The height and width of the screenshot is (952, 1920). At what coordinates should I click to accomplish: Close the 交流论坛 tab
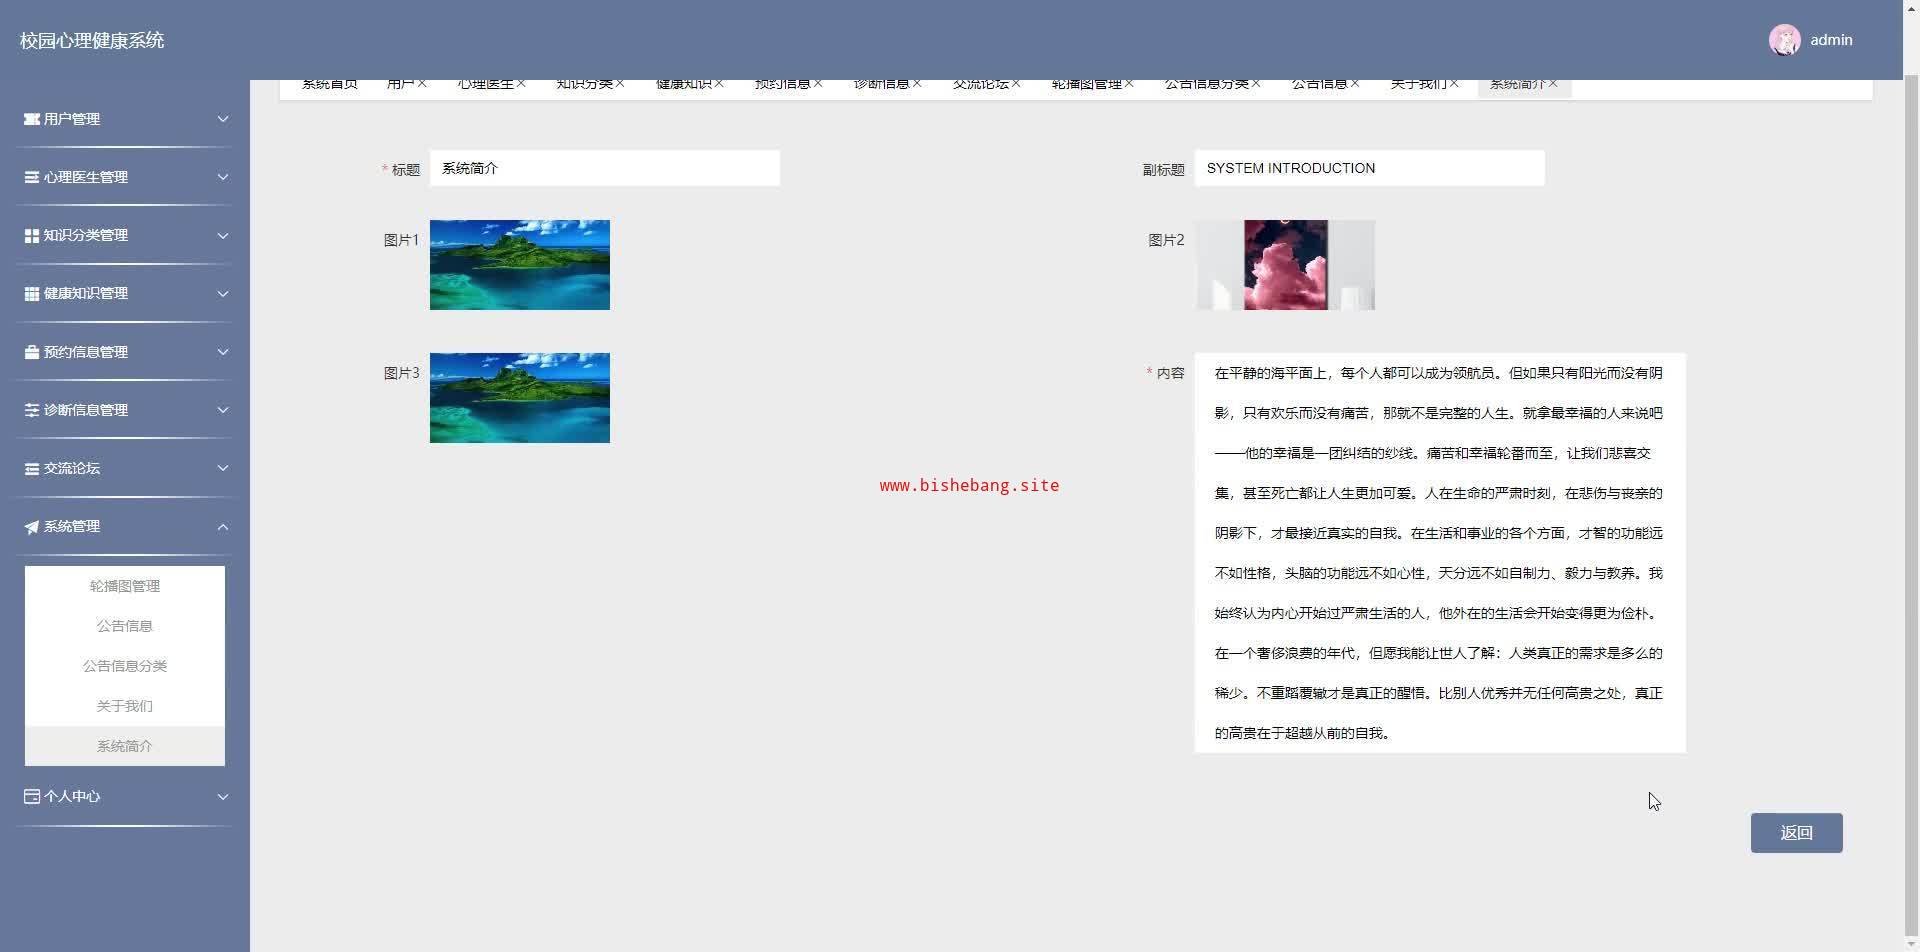click(1016, 84)
